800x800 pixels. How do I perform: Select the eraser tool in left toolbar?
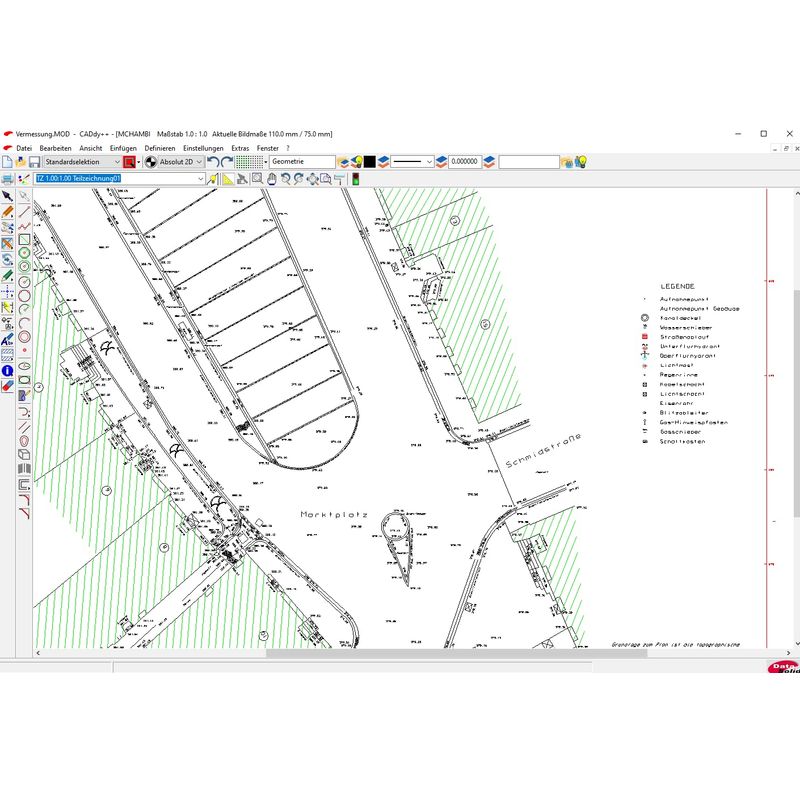[x=7, y=384]
